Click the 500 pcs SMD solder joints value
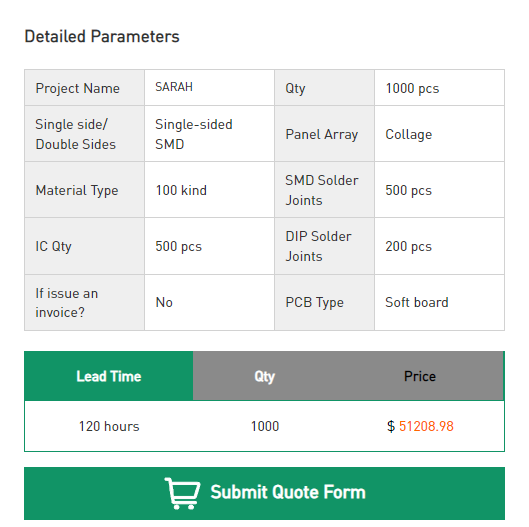This screenshot has height=527, width=529. tap(409, 190)
